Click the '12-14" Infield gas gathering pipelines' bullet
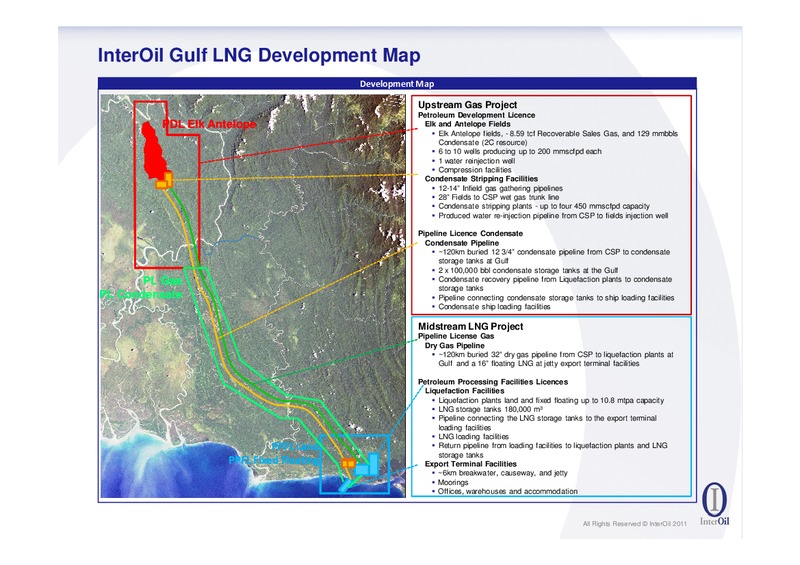The image size is (800, 565). (x=497, y=188)
